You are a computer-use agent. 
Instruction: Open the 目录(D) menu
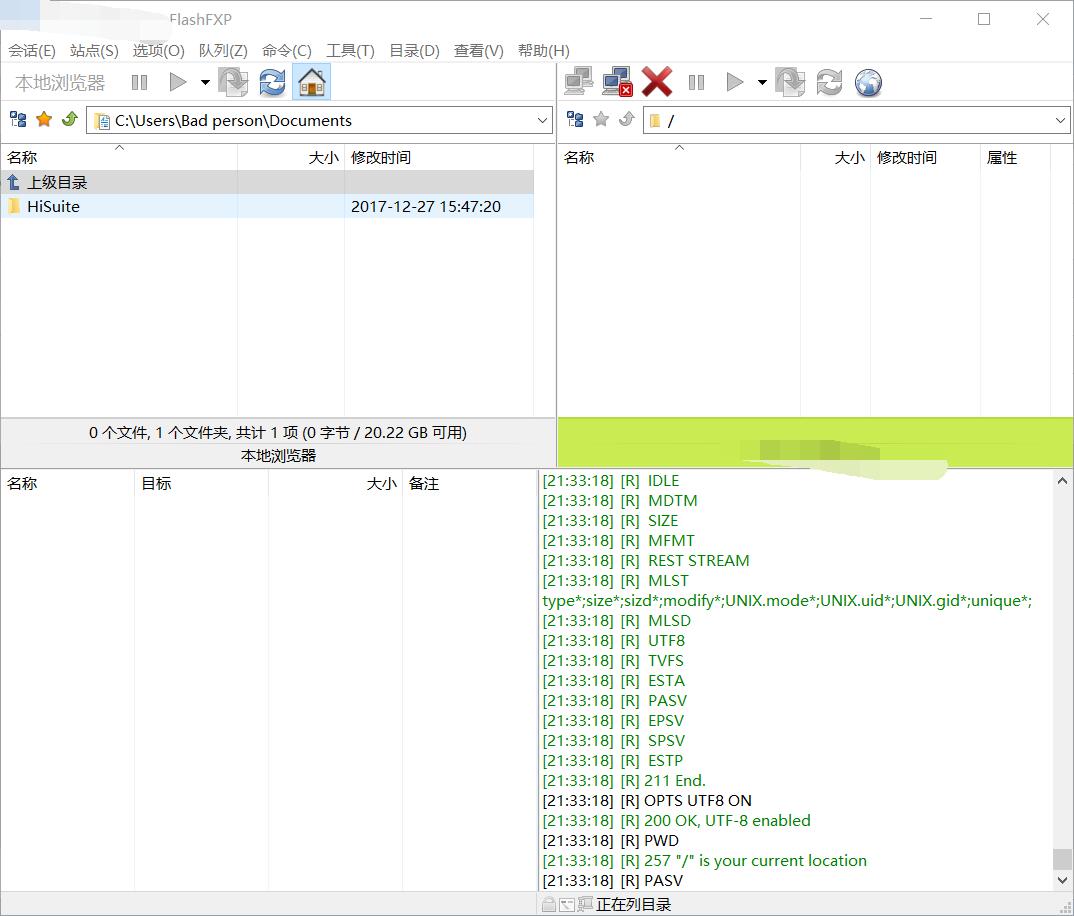click(414, 51)
